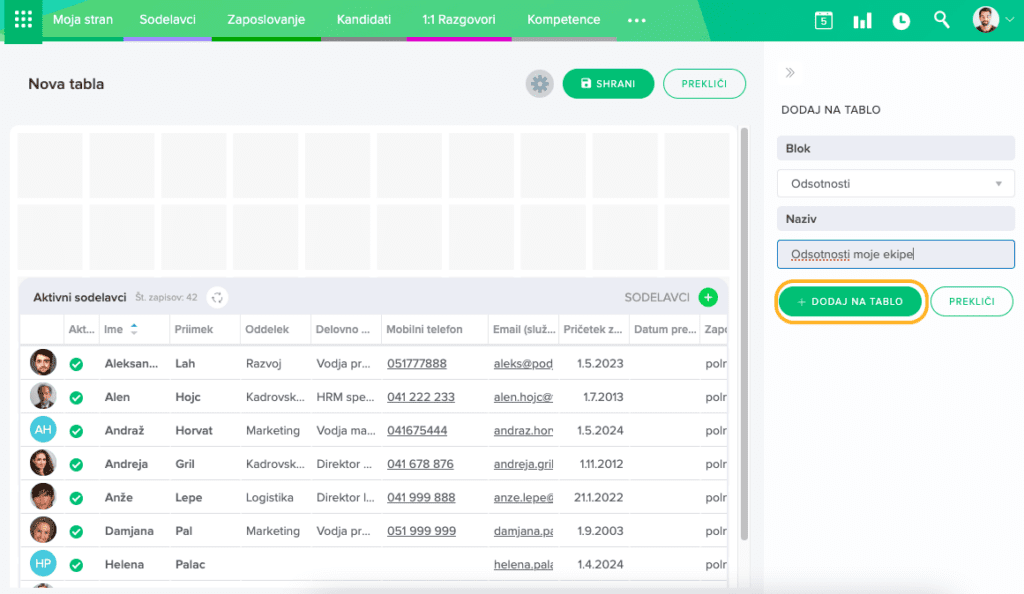The height and width of the screenshot is (594, 1024).
Task: Open the calendar icon in top bar
Action: coord(823,20)
